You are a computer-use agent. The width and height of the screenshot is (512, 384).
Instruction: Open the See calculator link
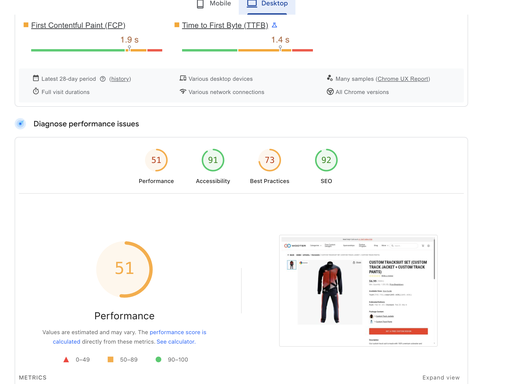(x=176, y=342)
